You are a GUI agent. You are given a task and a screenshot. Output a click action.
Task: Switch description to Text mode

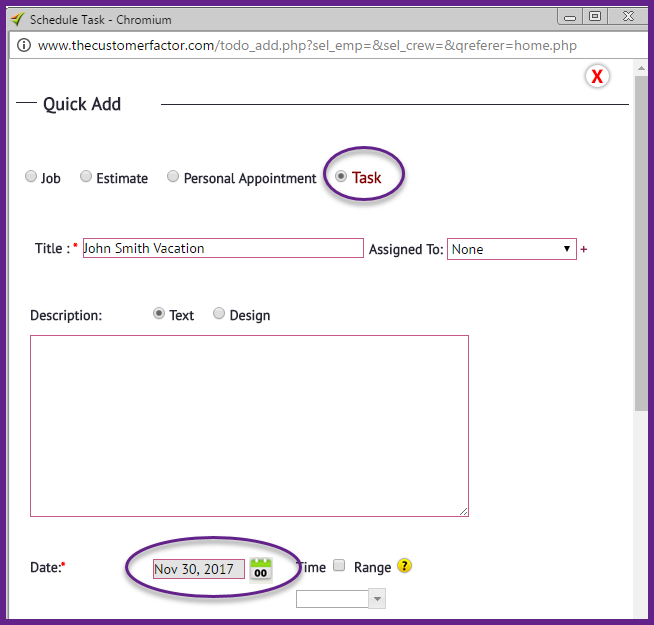[x=158, y=313]
